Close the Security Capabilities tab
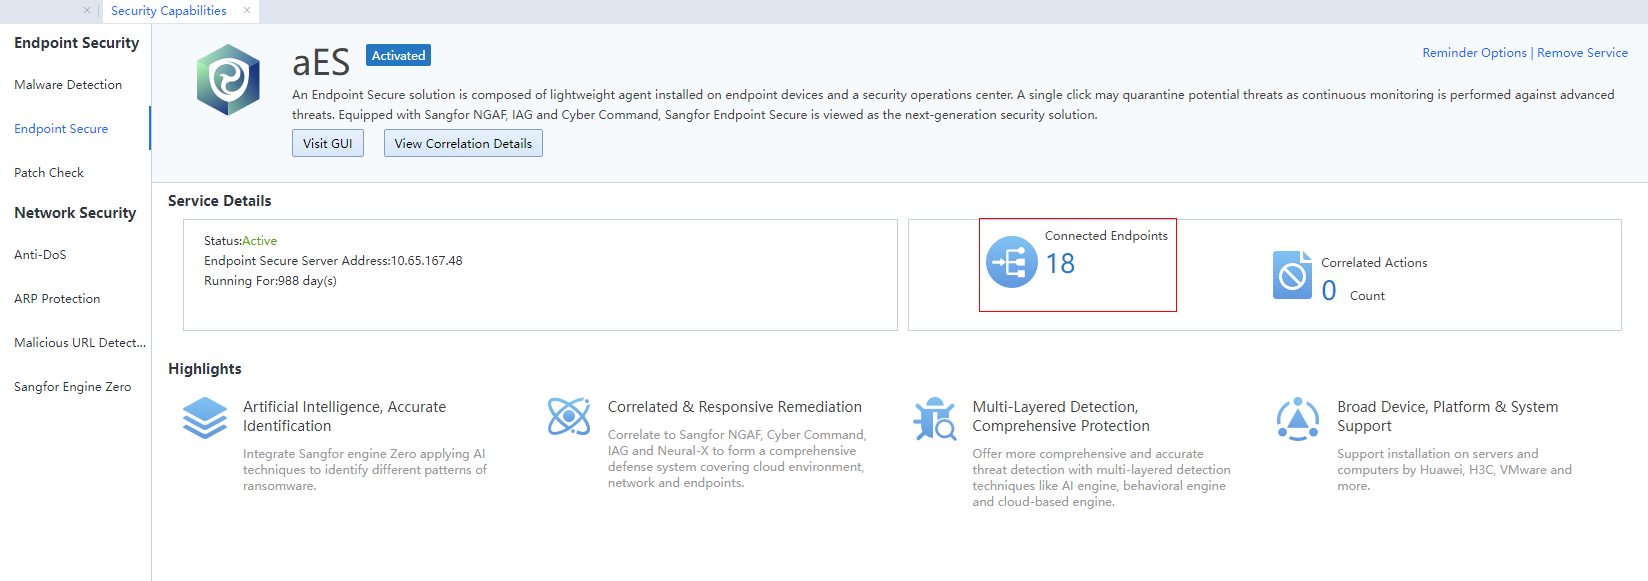 click(247, 11)
